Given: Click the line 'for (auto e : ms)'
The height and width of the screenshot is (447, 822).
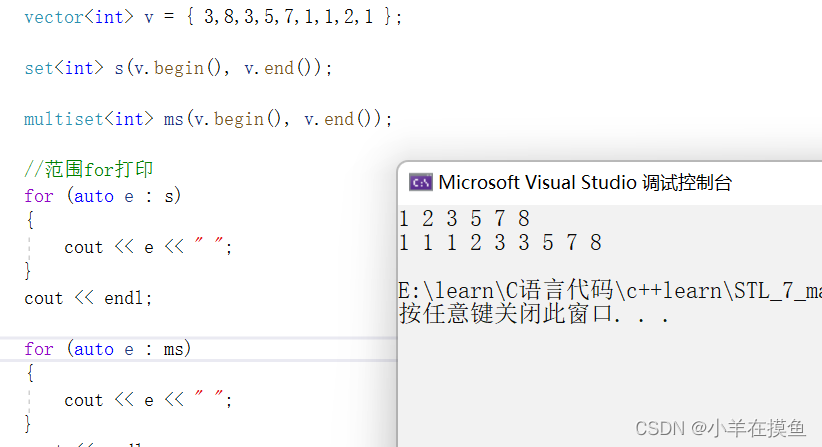Looking at the screenshot, I should (x=107, y=349).
